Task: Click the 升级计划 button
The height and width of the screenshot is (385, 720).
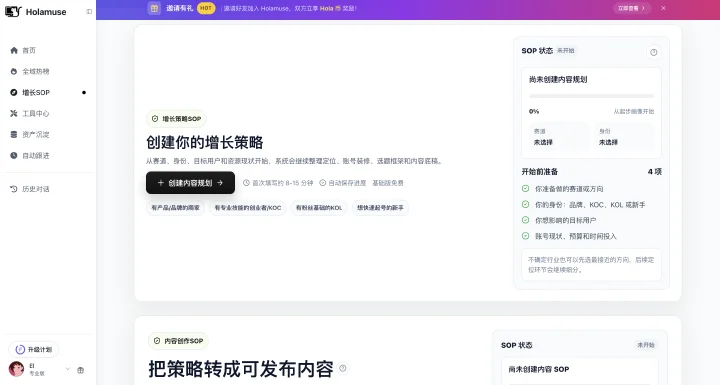Action: pyautogui.click(x=34, y=350)
